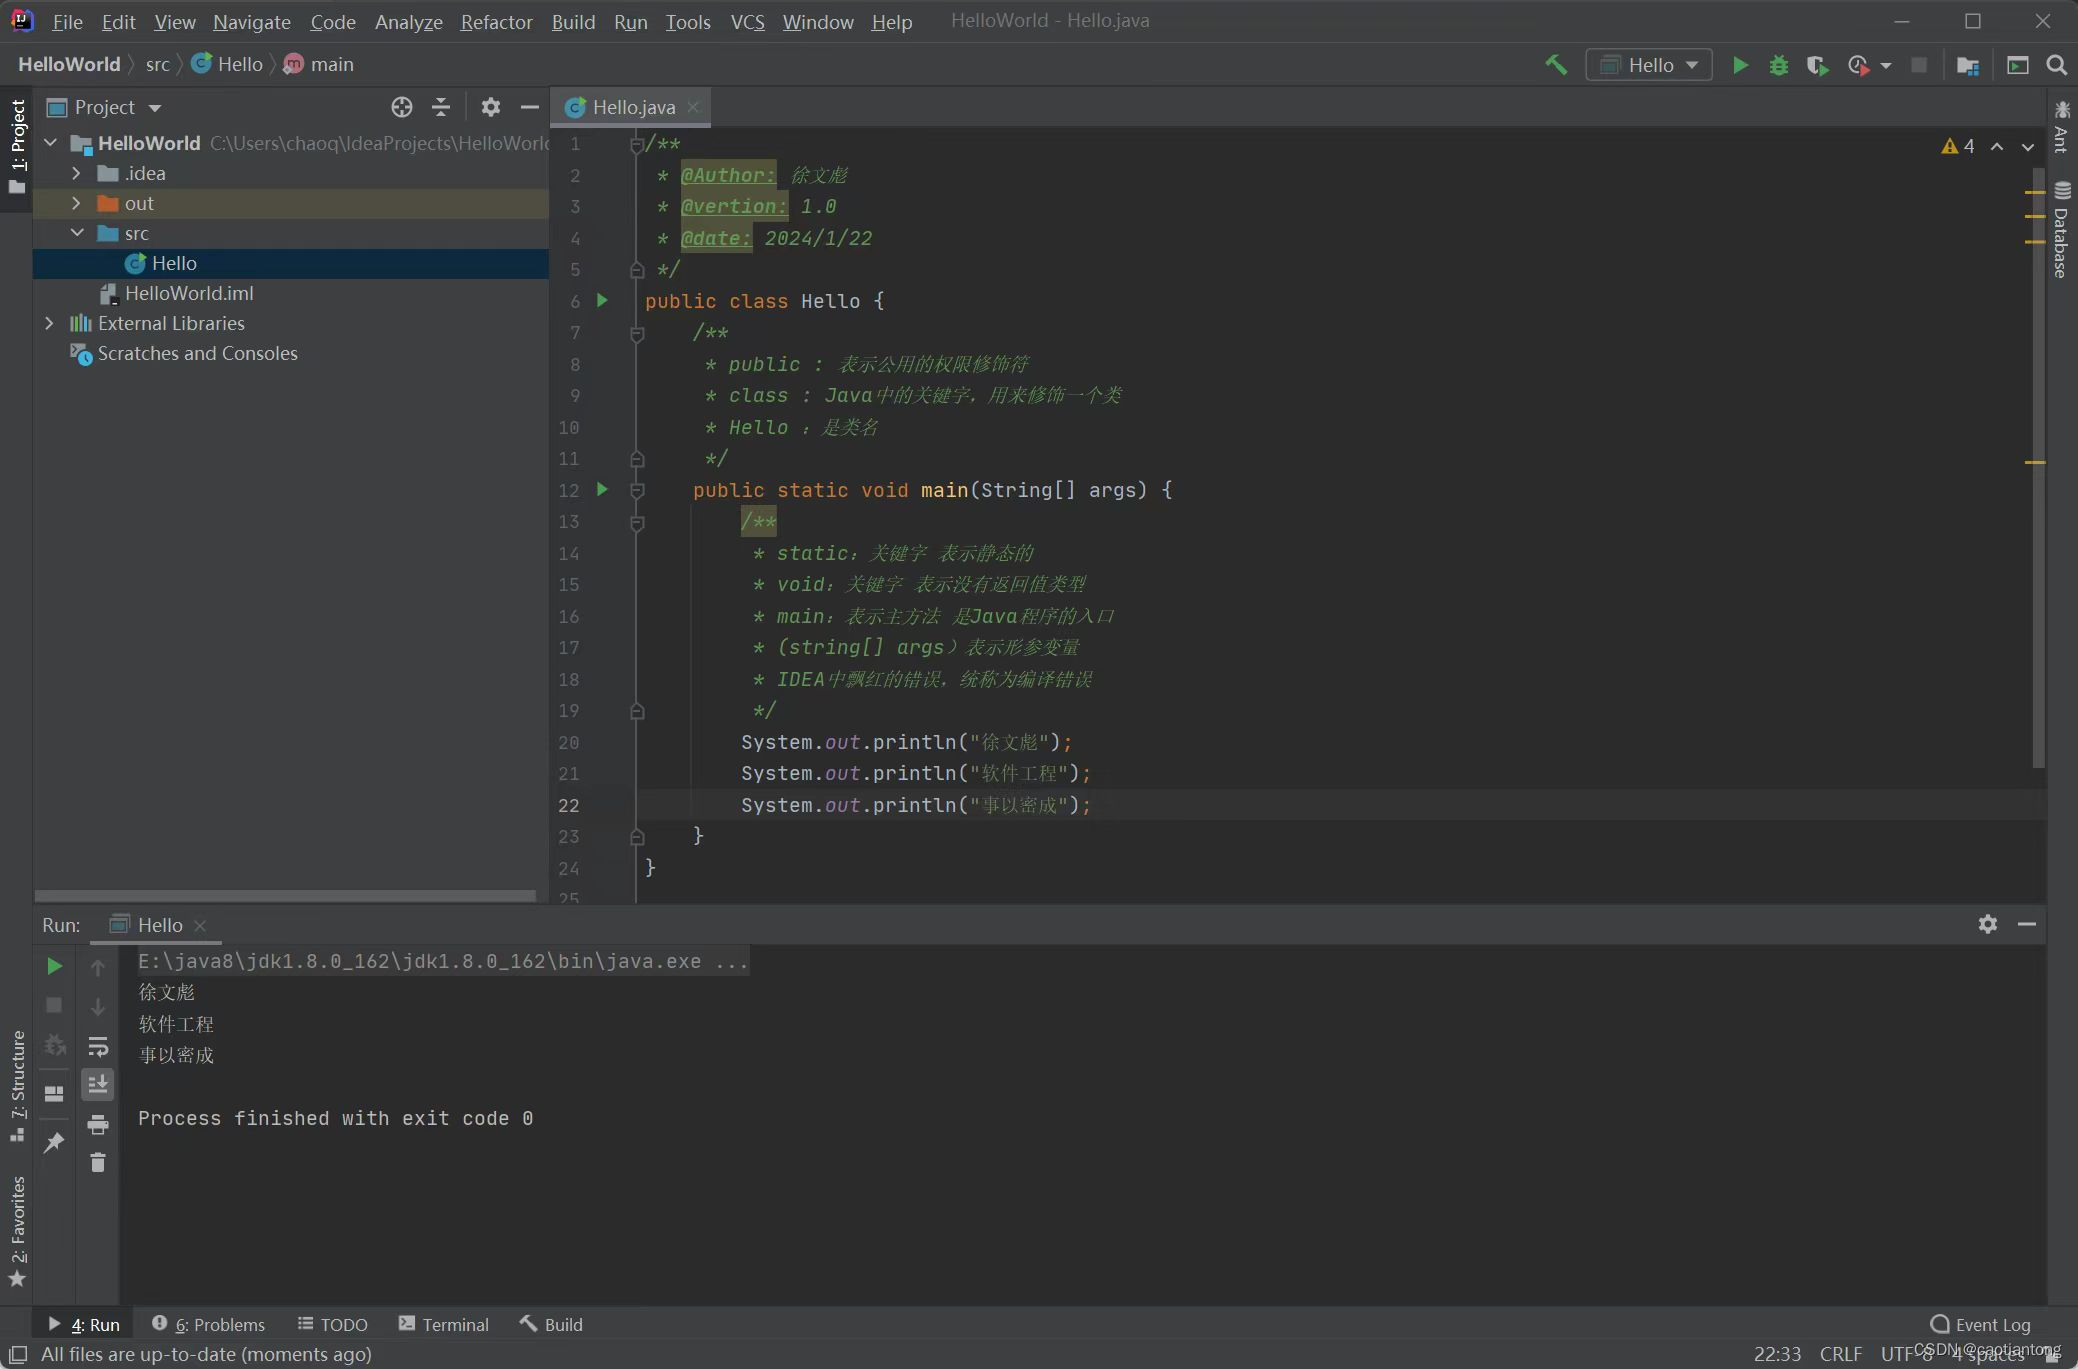
Task: Clear console with trash can icon
Action: [x=98, y=1162]
